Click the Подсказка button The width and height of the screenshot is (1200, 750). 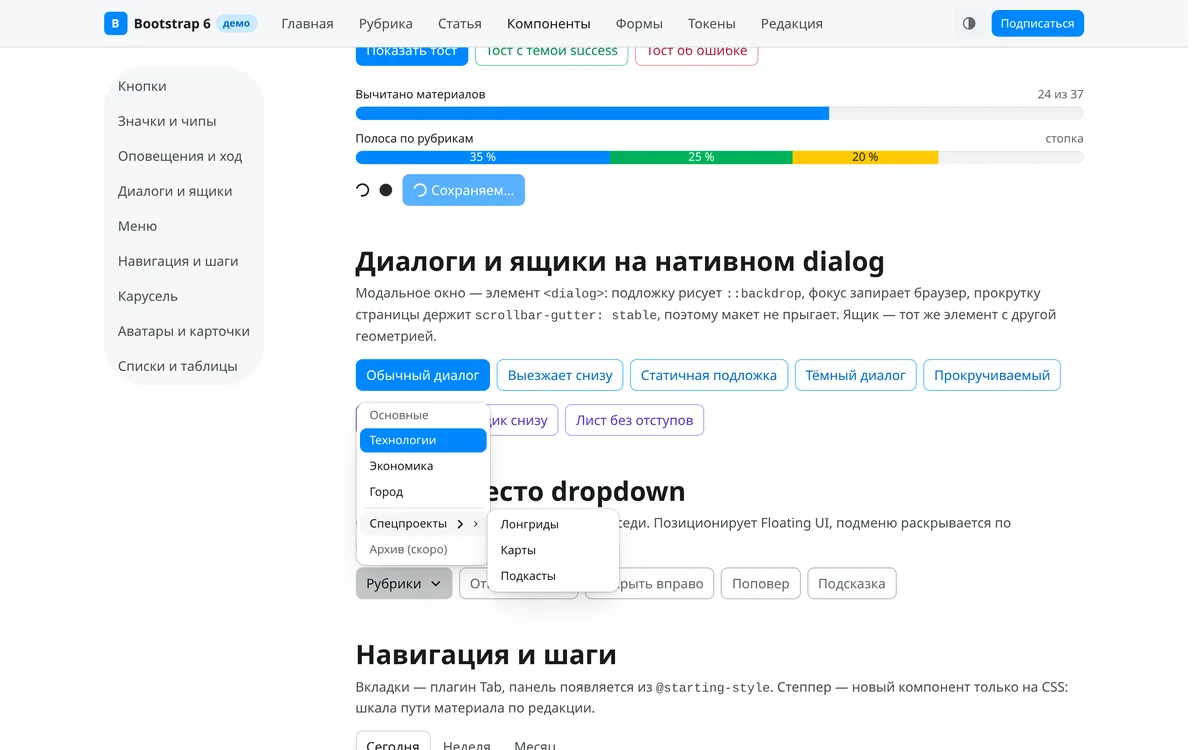(852, 584)
